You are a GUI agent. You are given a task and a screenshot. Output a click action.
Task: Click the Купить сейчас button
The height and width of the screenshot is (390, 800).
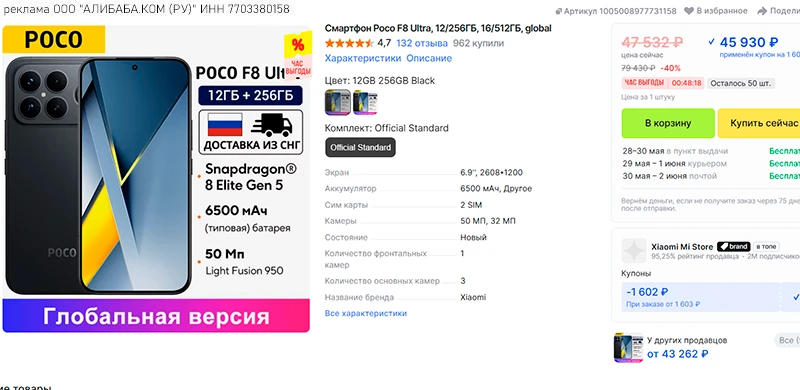click(x=760, y=123)
